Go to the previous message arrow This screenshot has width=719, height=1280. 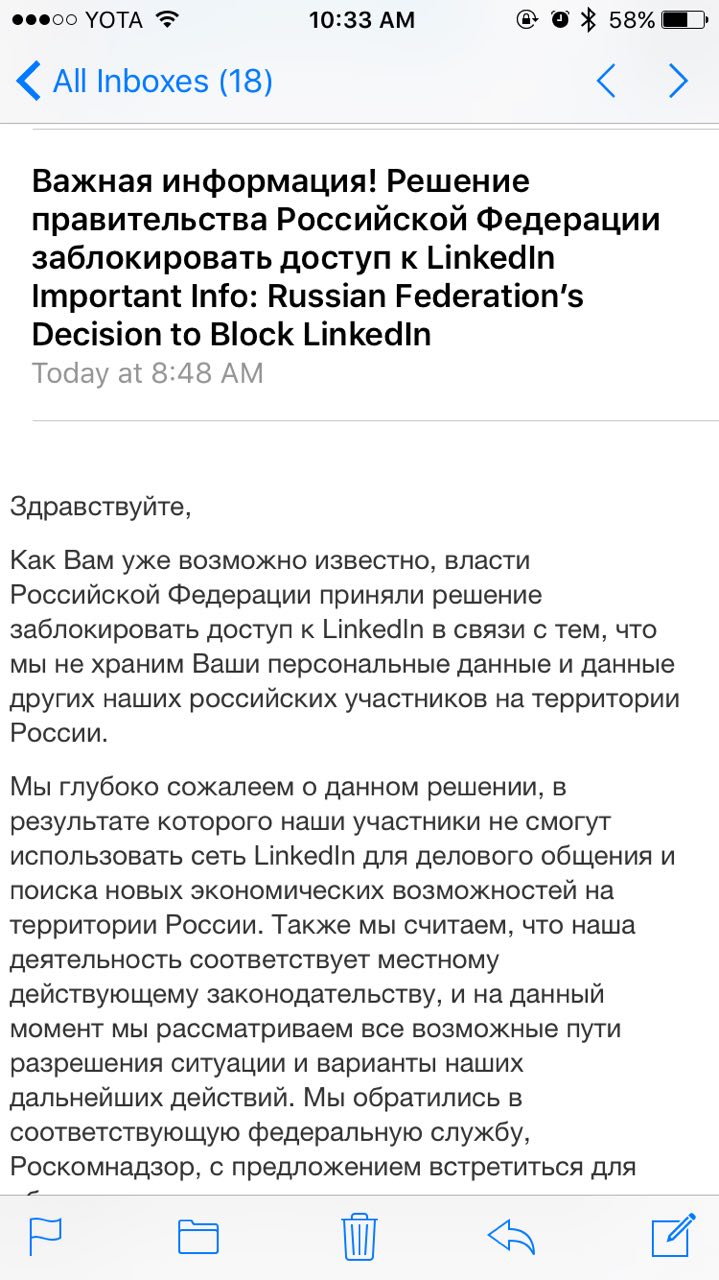[x=606, y=81]
